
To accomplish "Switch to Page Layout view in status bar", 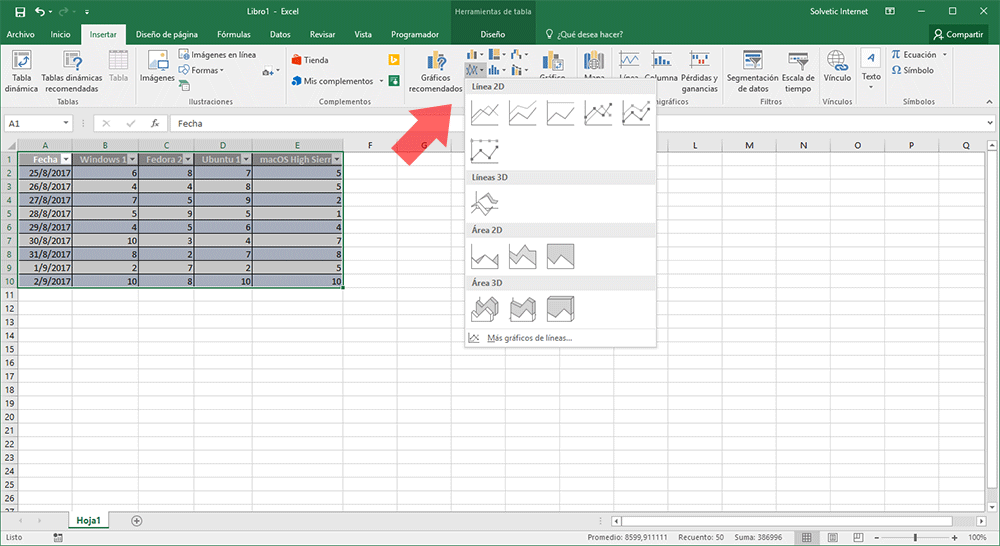I will click(832, 538).
